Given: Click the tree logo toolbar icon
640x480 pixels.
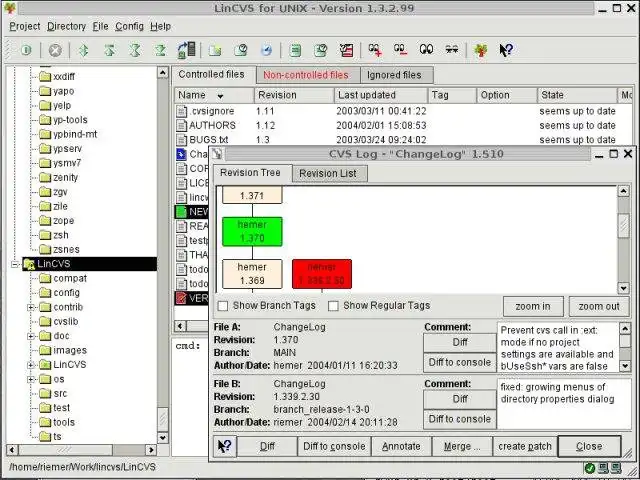Looking at the screenshot, I should tap(481, 50).
